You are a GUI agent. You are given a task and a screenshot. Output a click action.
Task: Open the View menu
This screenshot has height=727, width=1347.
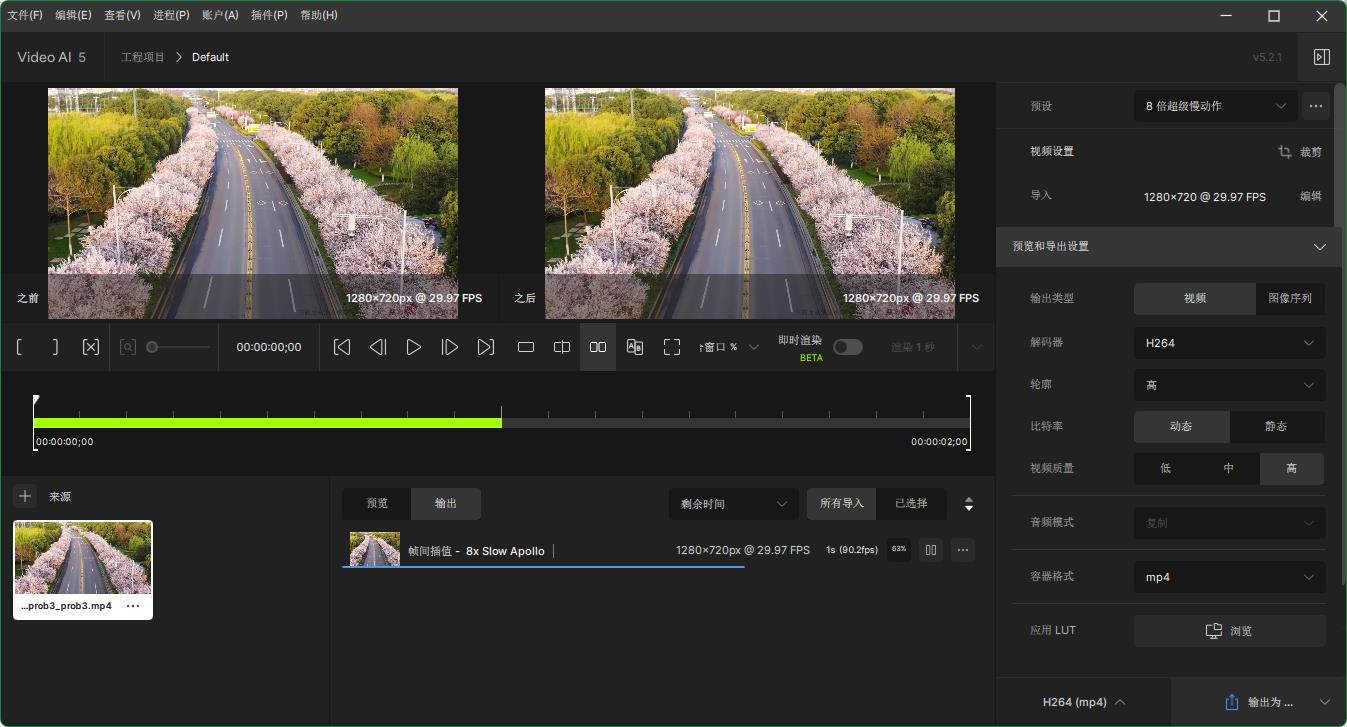122,15
